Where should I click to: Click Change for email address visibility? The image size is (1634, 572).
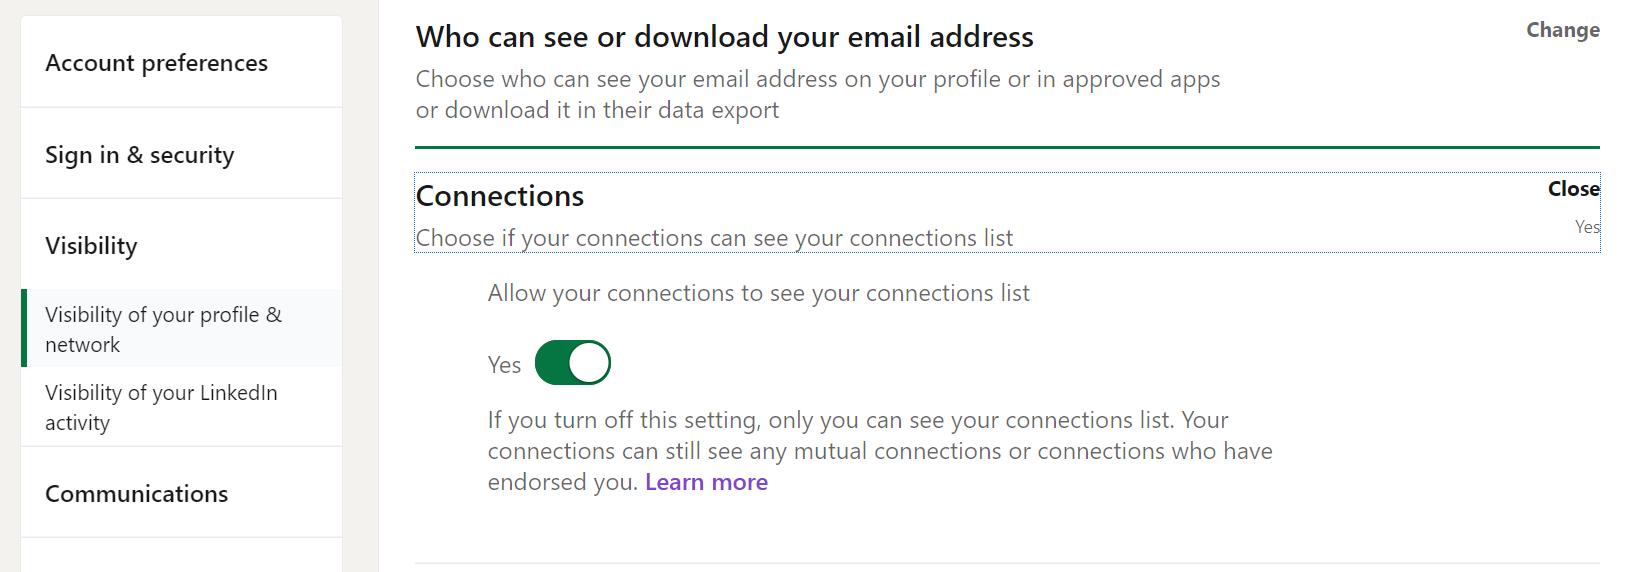(1562, 30)
